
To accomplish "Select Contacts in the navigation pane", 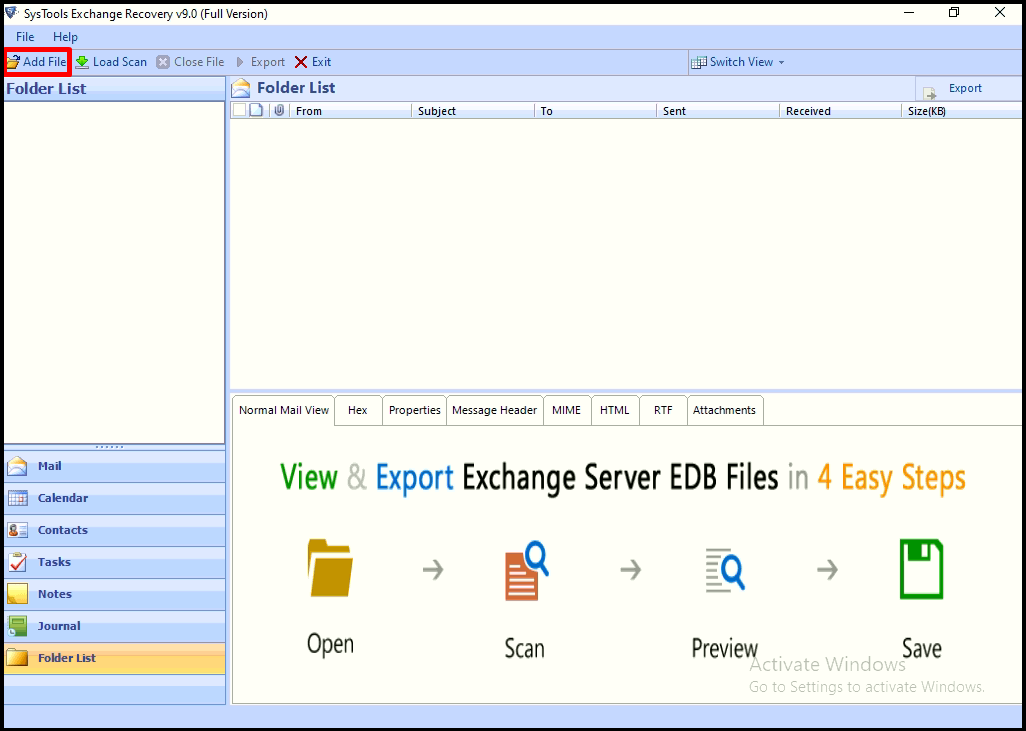I will click(x=115, y=531).
